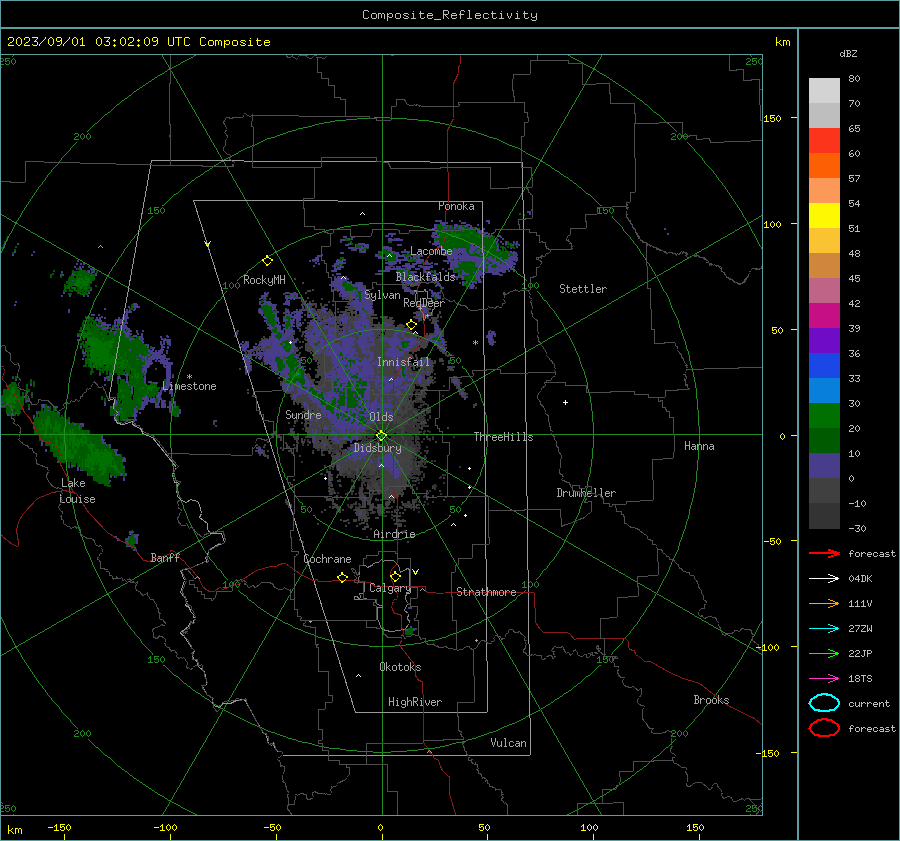Click the Okotoks label
Screen dimensions: 900x841
pyautogui.click(x=400, y=667)
